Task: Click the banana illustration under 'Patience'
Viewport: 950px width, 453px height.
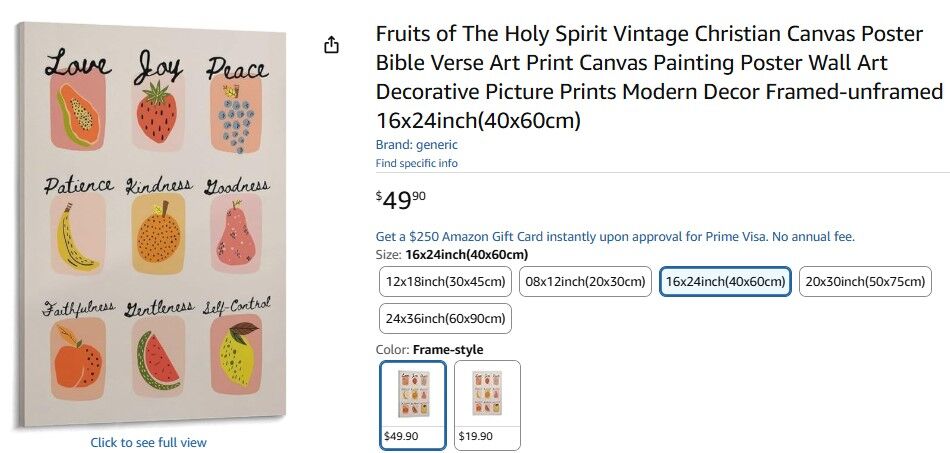Action: coord(77,236)
